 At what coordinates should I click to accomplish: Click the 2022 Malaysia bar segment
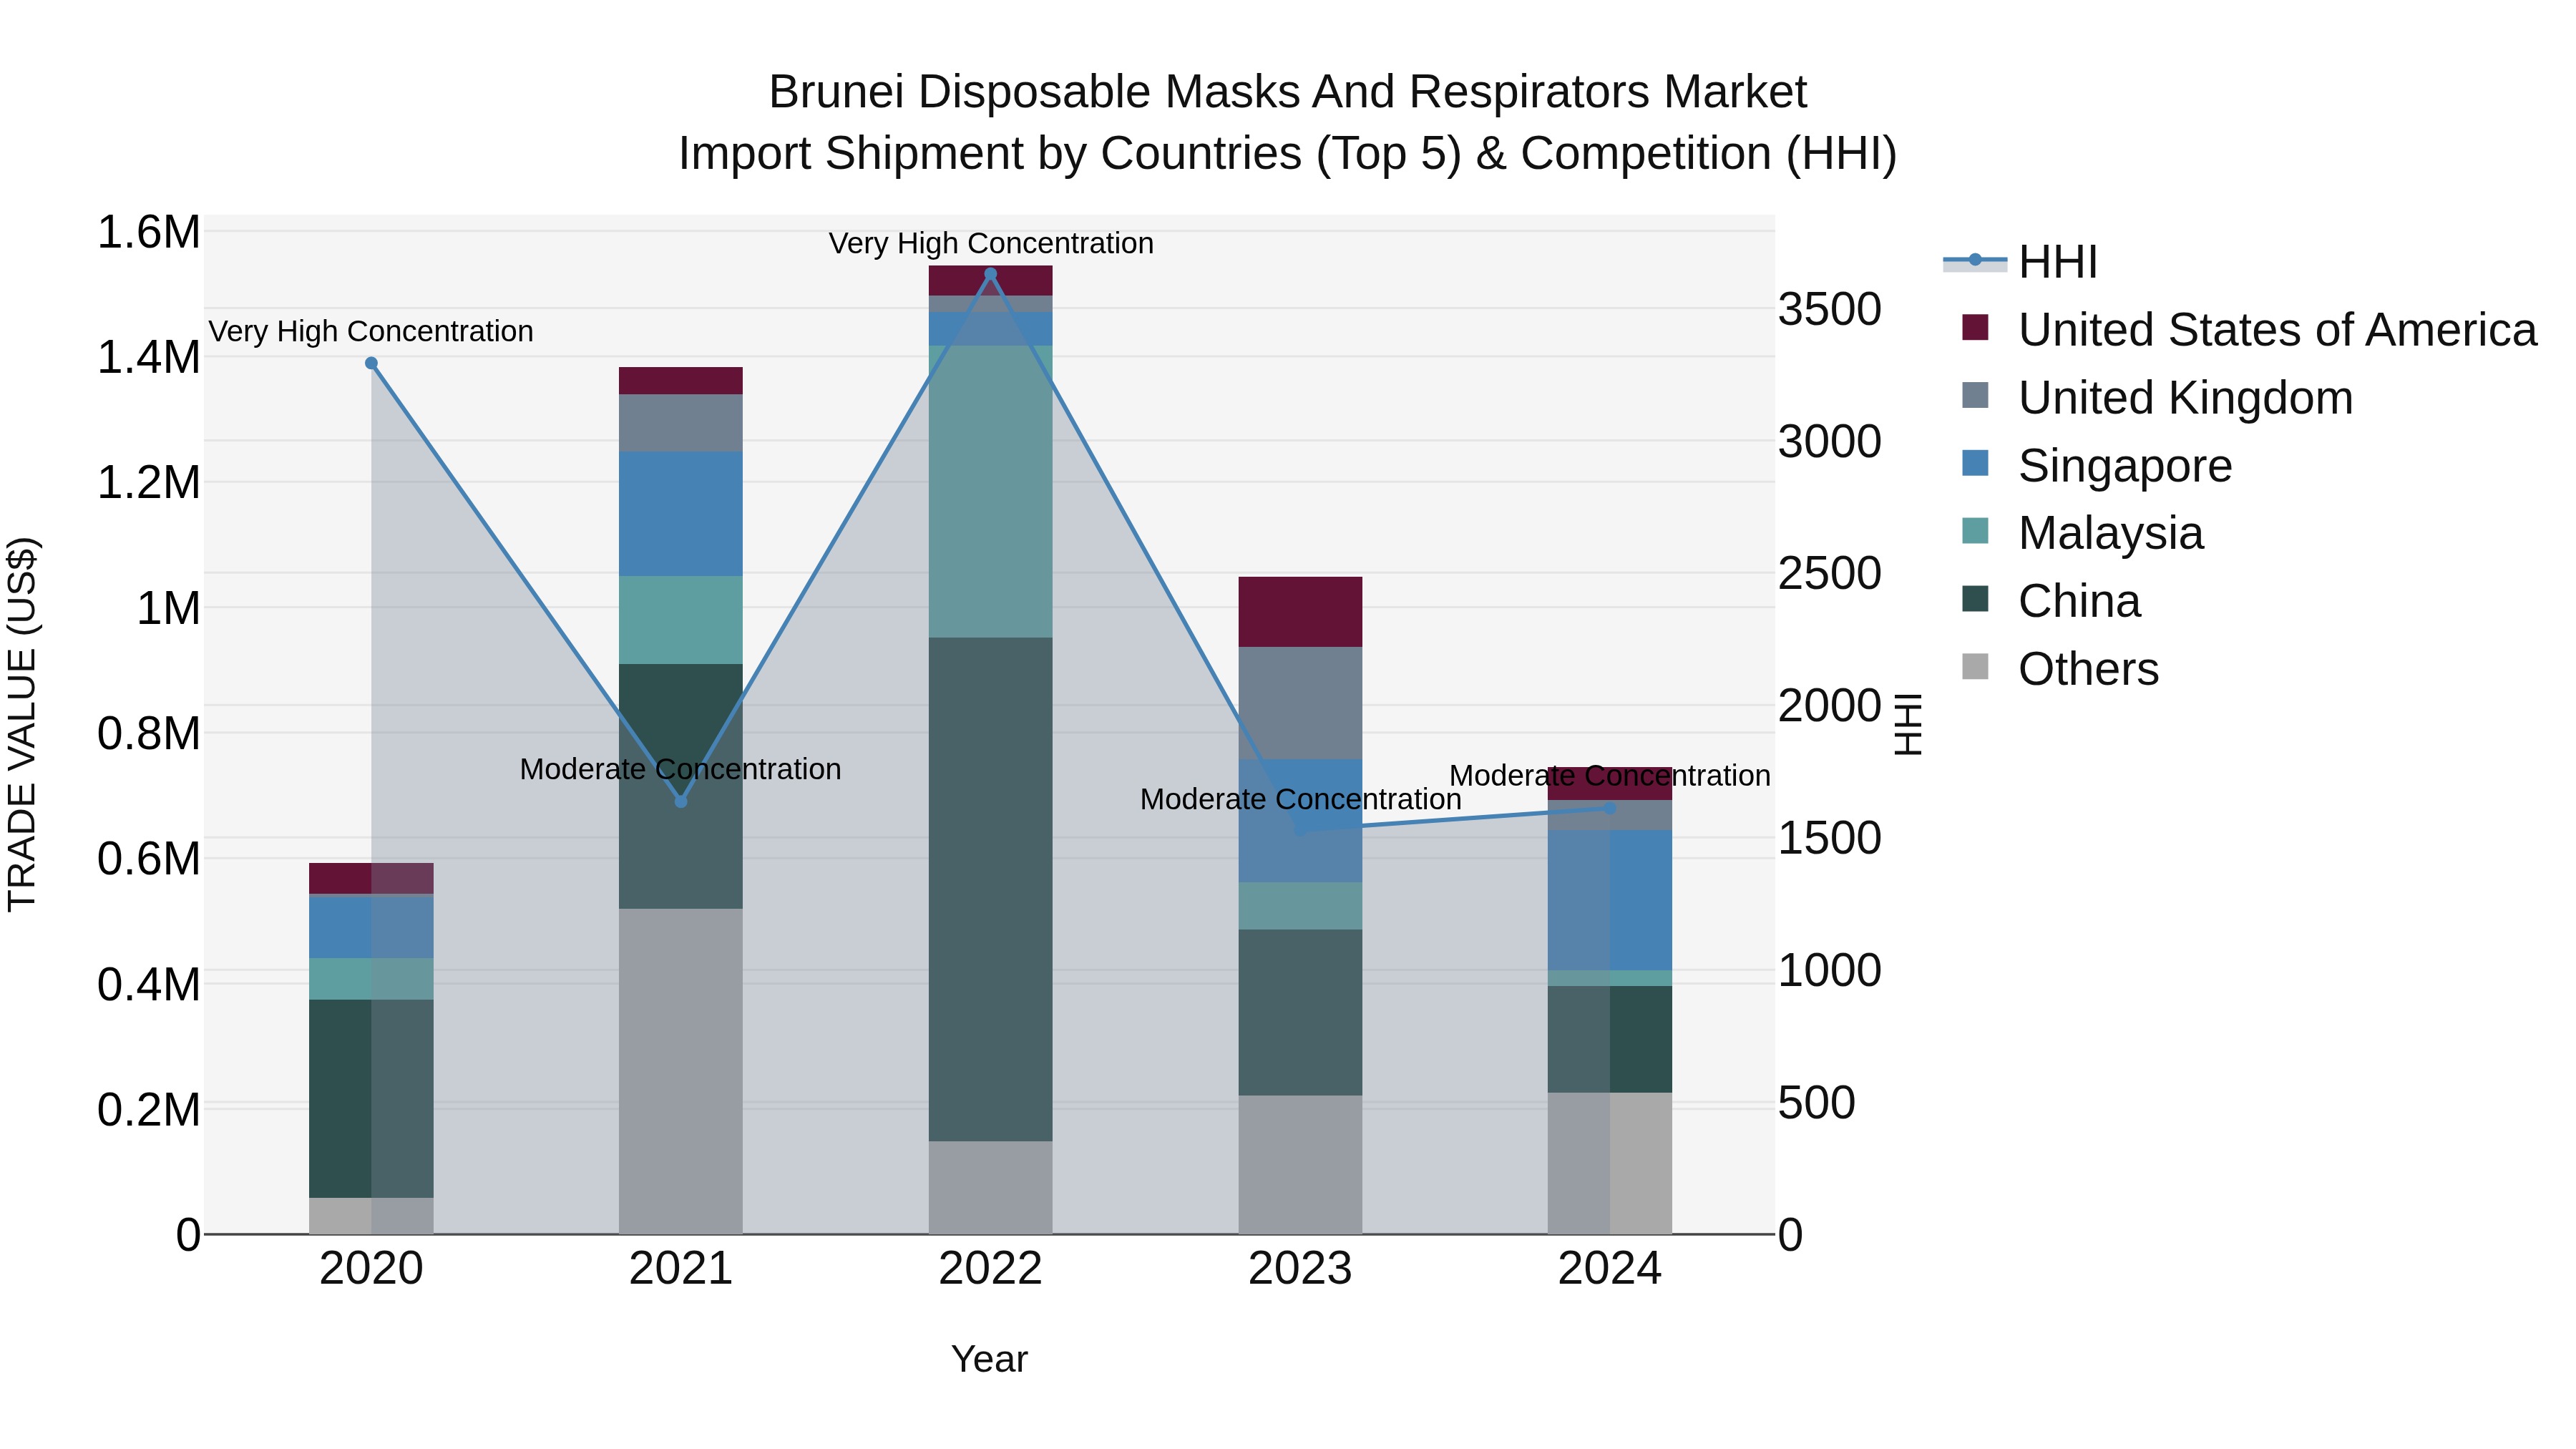click(991, 492)
